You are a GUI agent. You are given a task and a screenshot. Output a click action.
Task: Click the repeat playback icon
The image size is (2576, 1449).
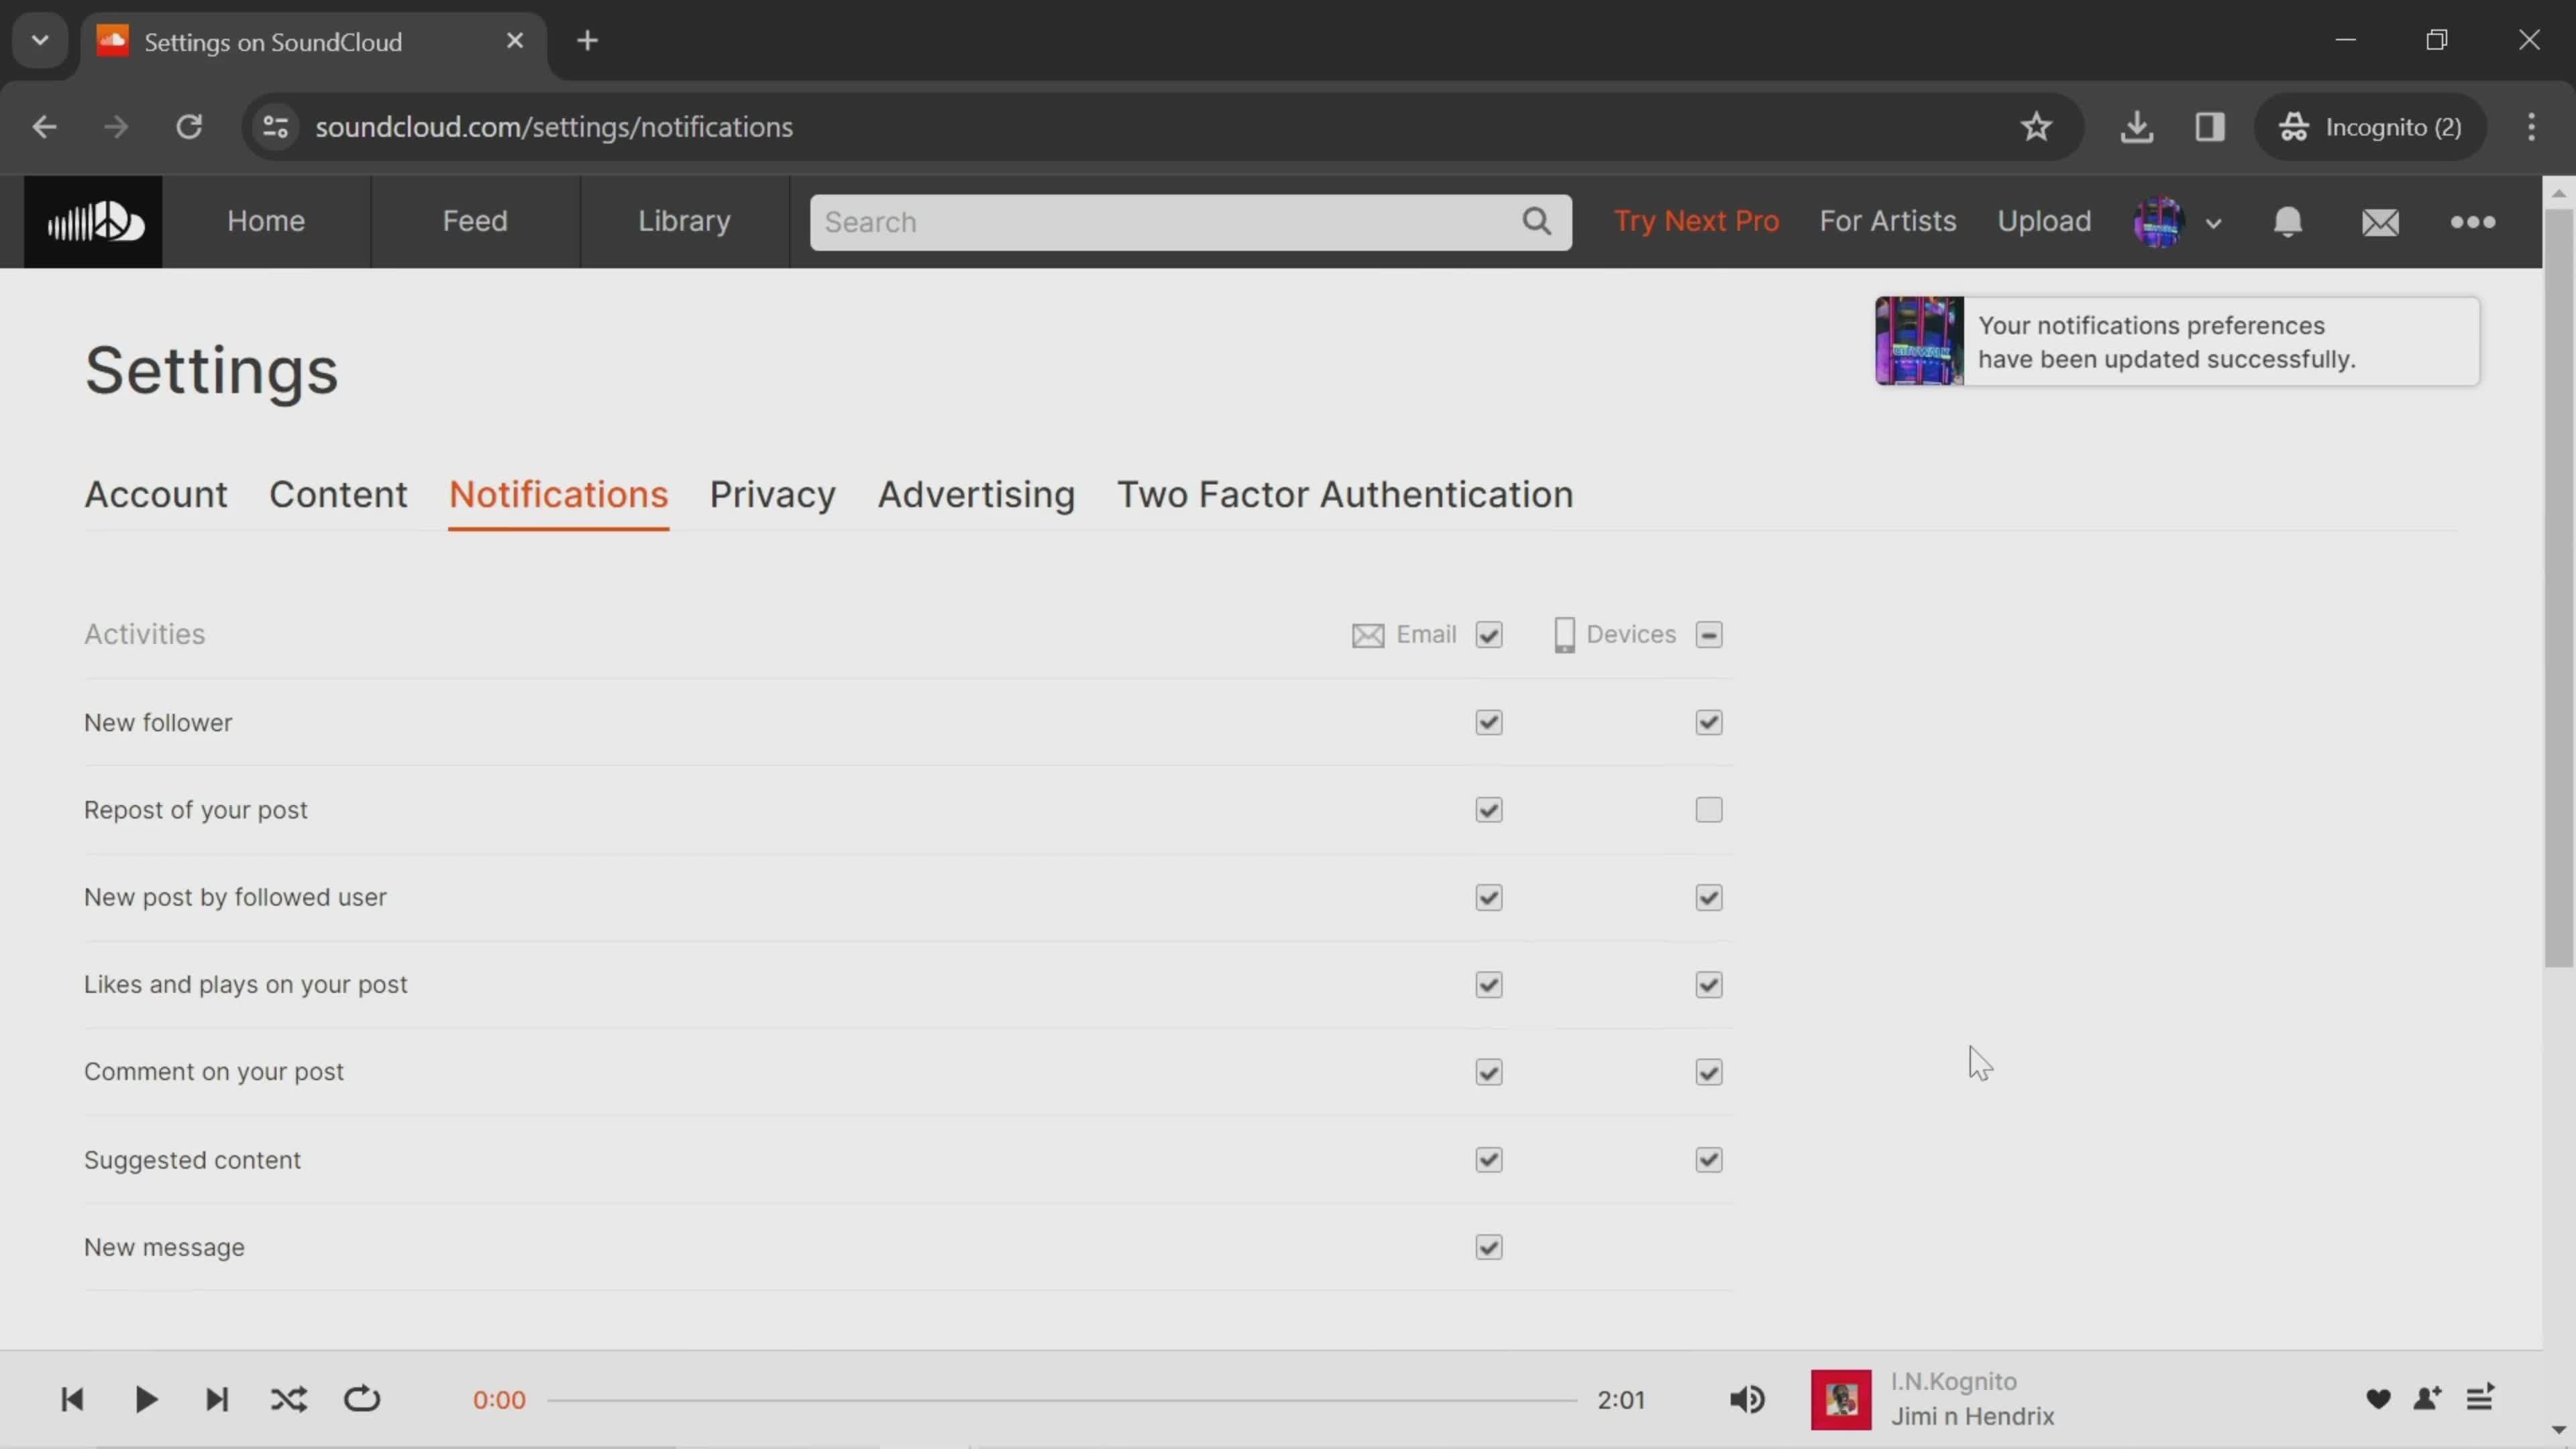coord(363,1399)
